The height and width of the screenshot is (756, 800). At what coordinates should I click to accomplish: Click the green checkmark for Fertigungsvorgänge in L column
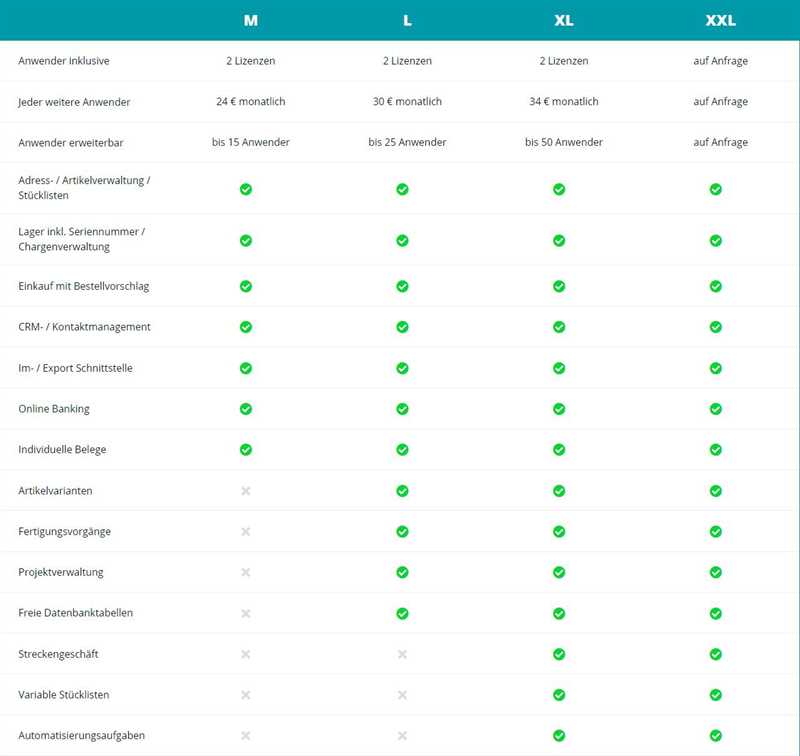pyautogui.click(x=402, y=532)
